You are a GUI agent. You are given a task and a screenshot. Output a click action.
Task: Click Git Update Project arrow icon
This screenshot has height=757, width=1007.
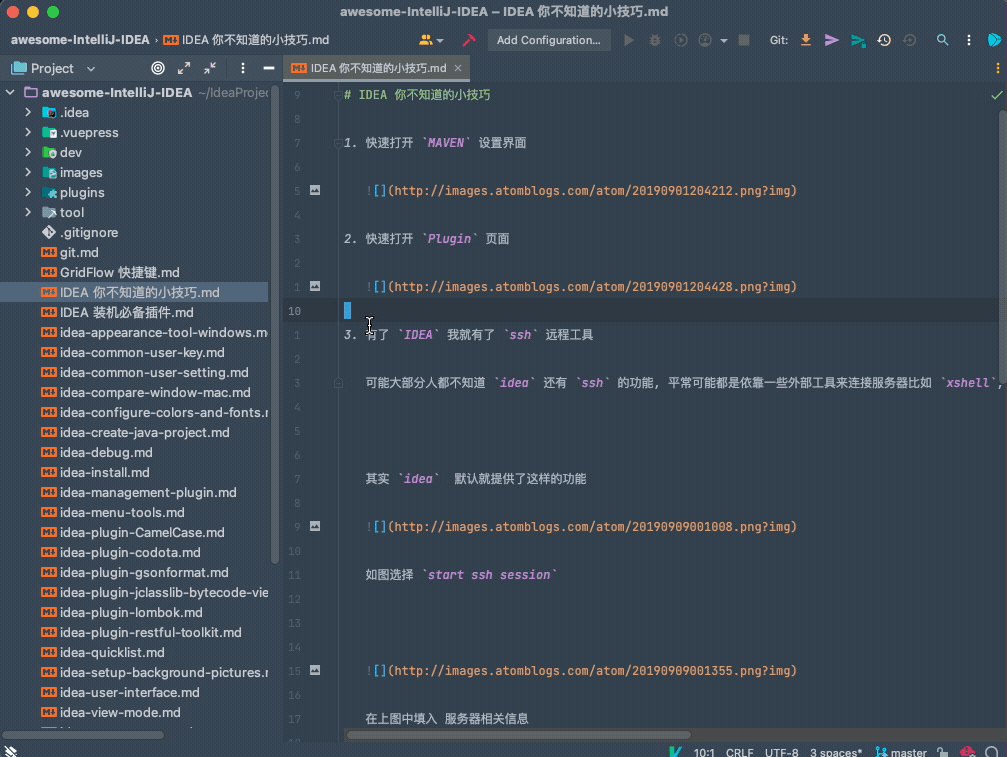click(x=805, y=40)
